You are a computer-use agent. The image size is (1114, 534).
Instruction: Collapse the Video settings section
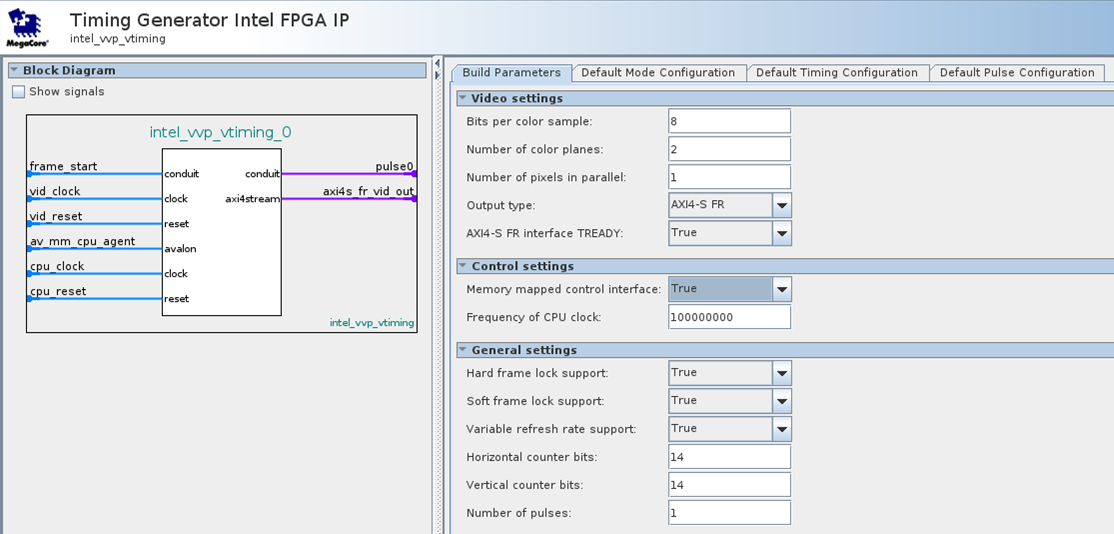pyautogui.click(x=463, y=99)
